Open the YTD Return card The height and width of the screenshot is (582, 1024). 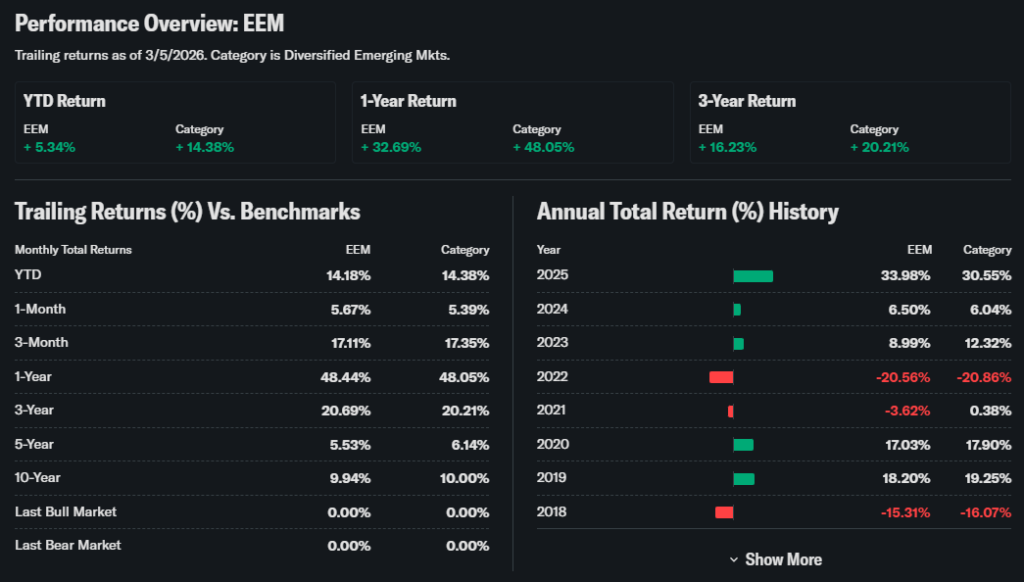[175, 122]
